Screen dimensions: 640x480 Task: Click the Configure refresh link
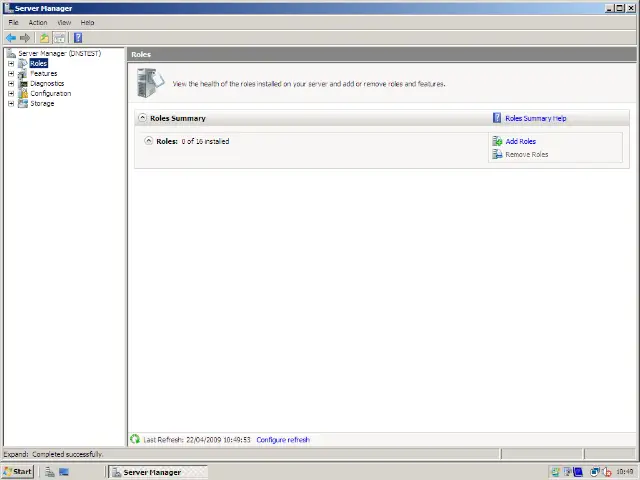[x=283, y=440]
